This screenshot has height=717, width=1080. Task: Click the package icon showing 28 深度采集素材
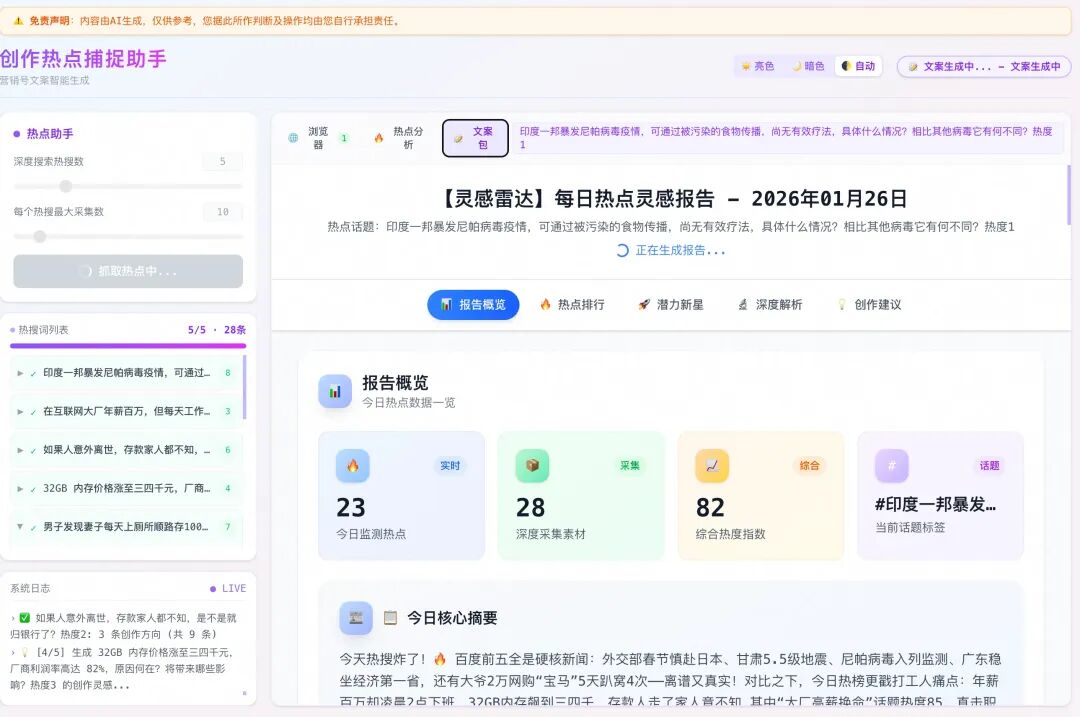coord(531,466)
